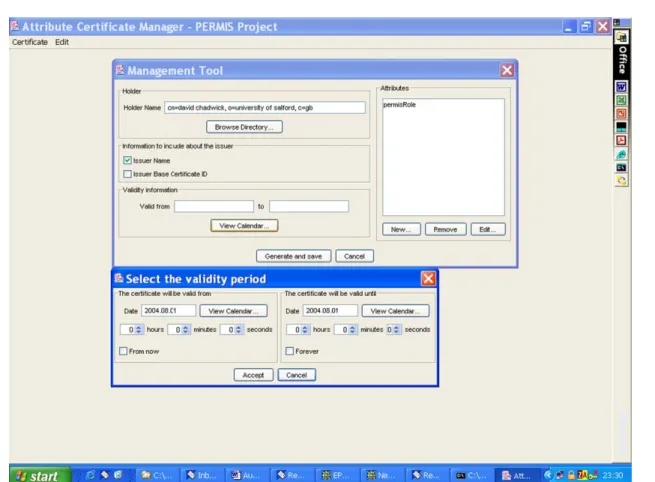Open Internet Explorer from the quick launch area
The image size is (655, 482).
pos(90,475)
